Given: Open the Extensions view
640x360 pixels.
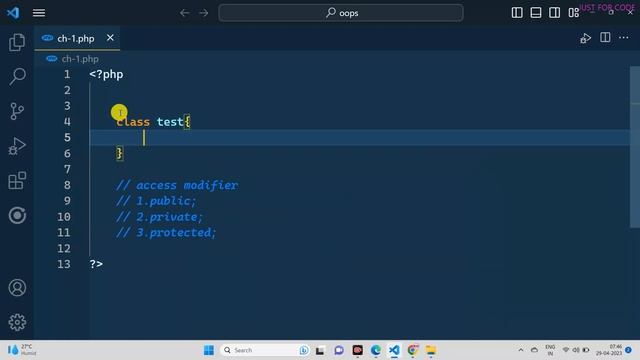Looking at the screenshot, I should [x=17, y=180].
